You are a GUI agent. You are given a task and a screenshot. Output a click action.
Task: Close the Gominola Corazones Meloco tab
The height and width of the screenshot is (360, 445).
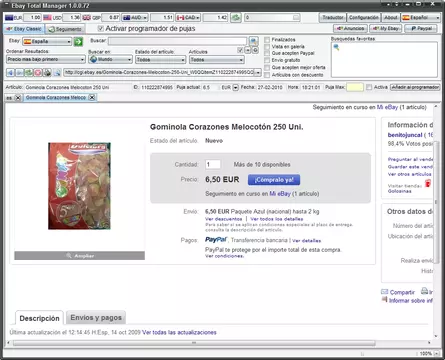pyautogui.click(x=92, y=97)
